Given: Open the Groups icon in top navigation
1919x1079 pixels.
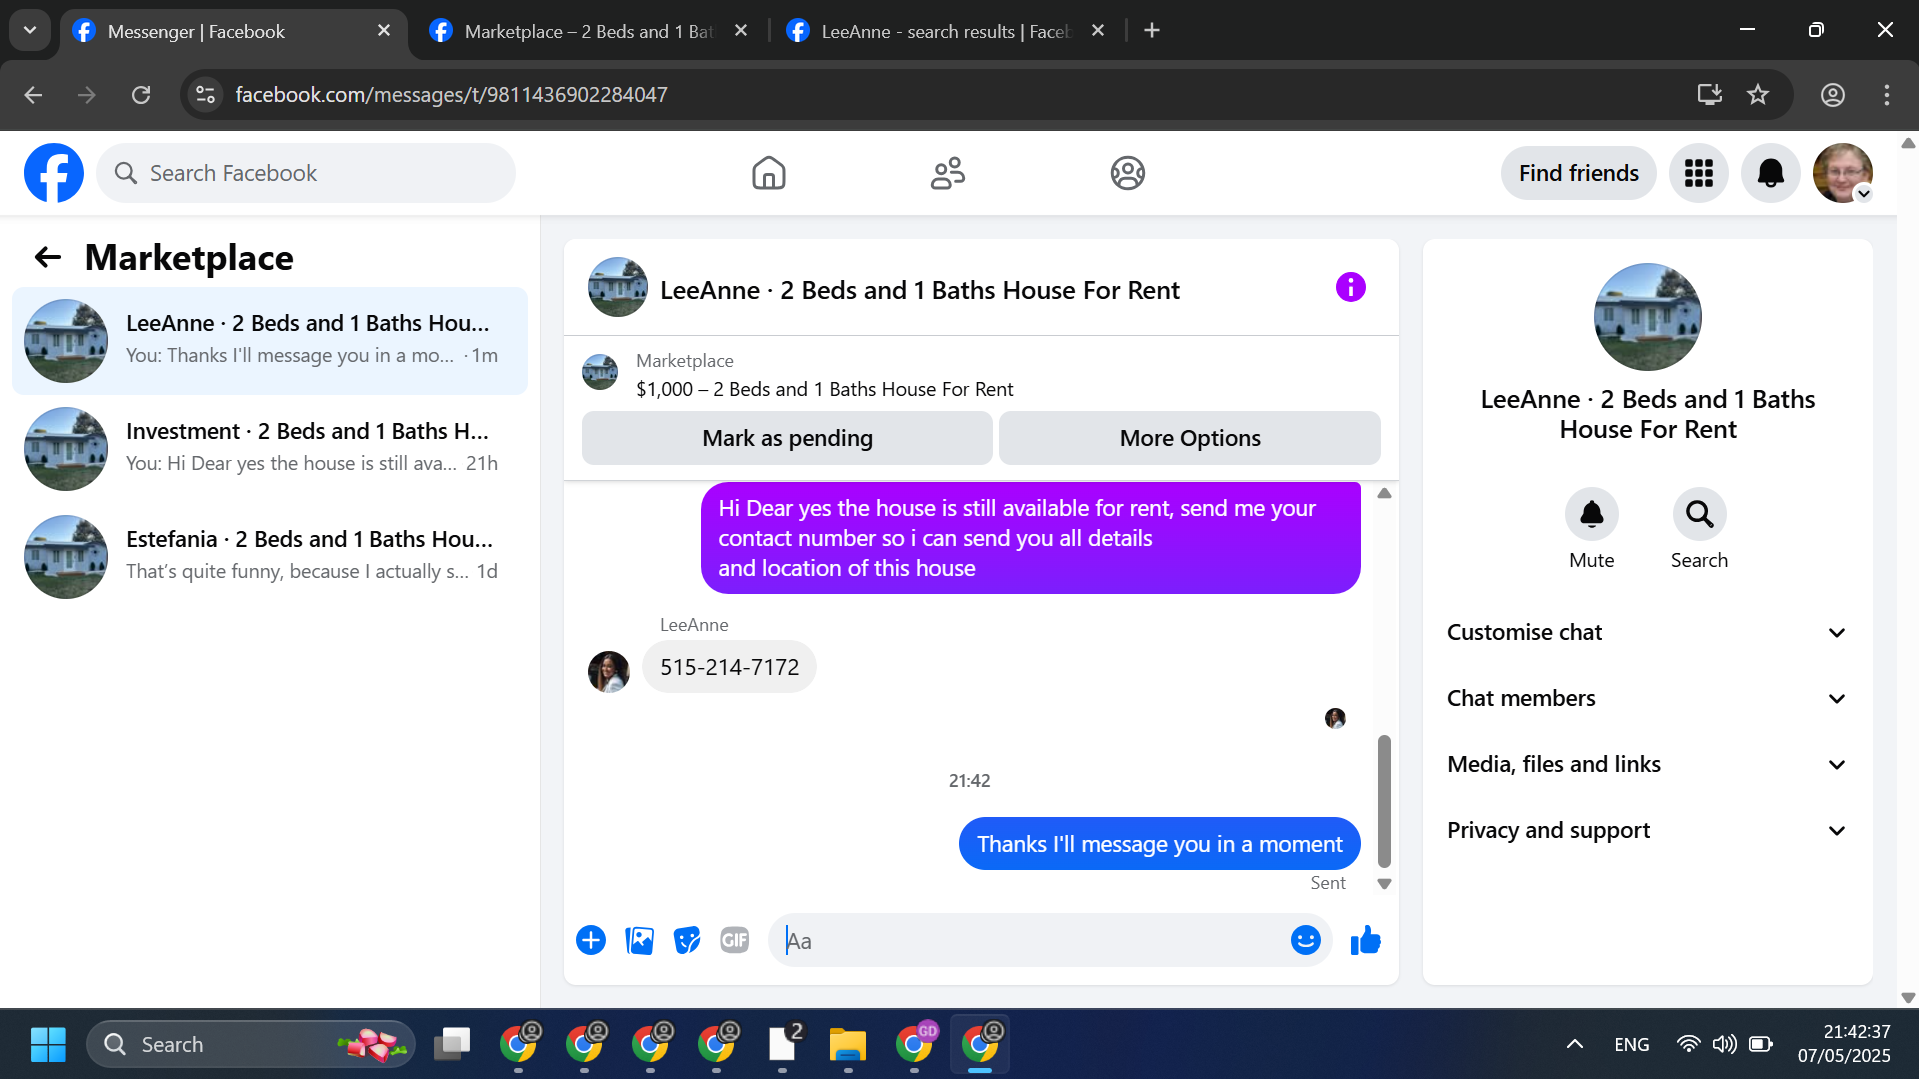Looking at the screenshot, I should [x=1127, y=173].
